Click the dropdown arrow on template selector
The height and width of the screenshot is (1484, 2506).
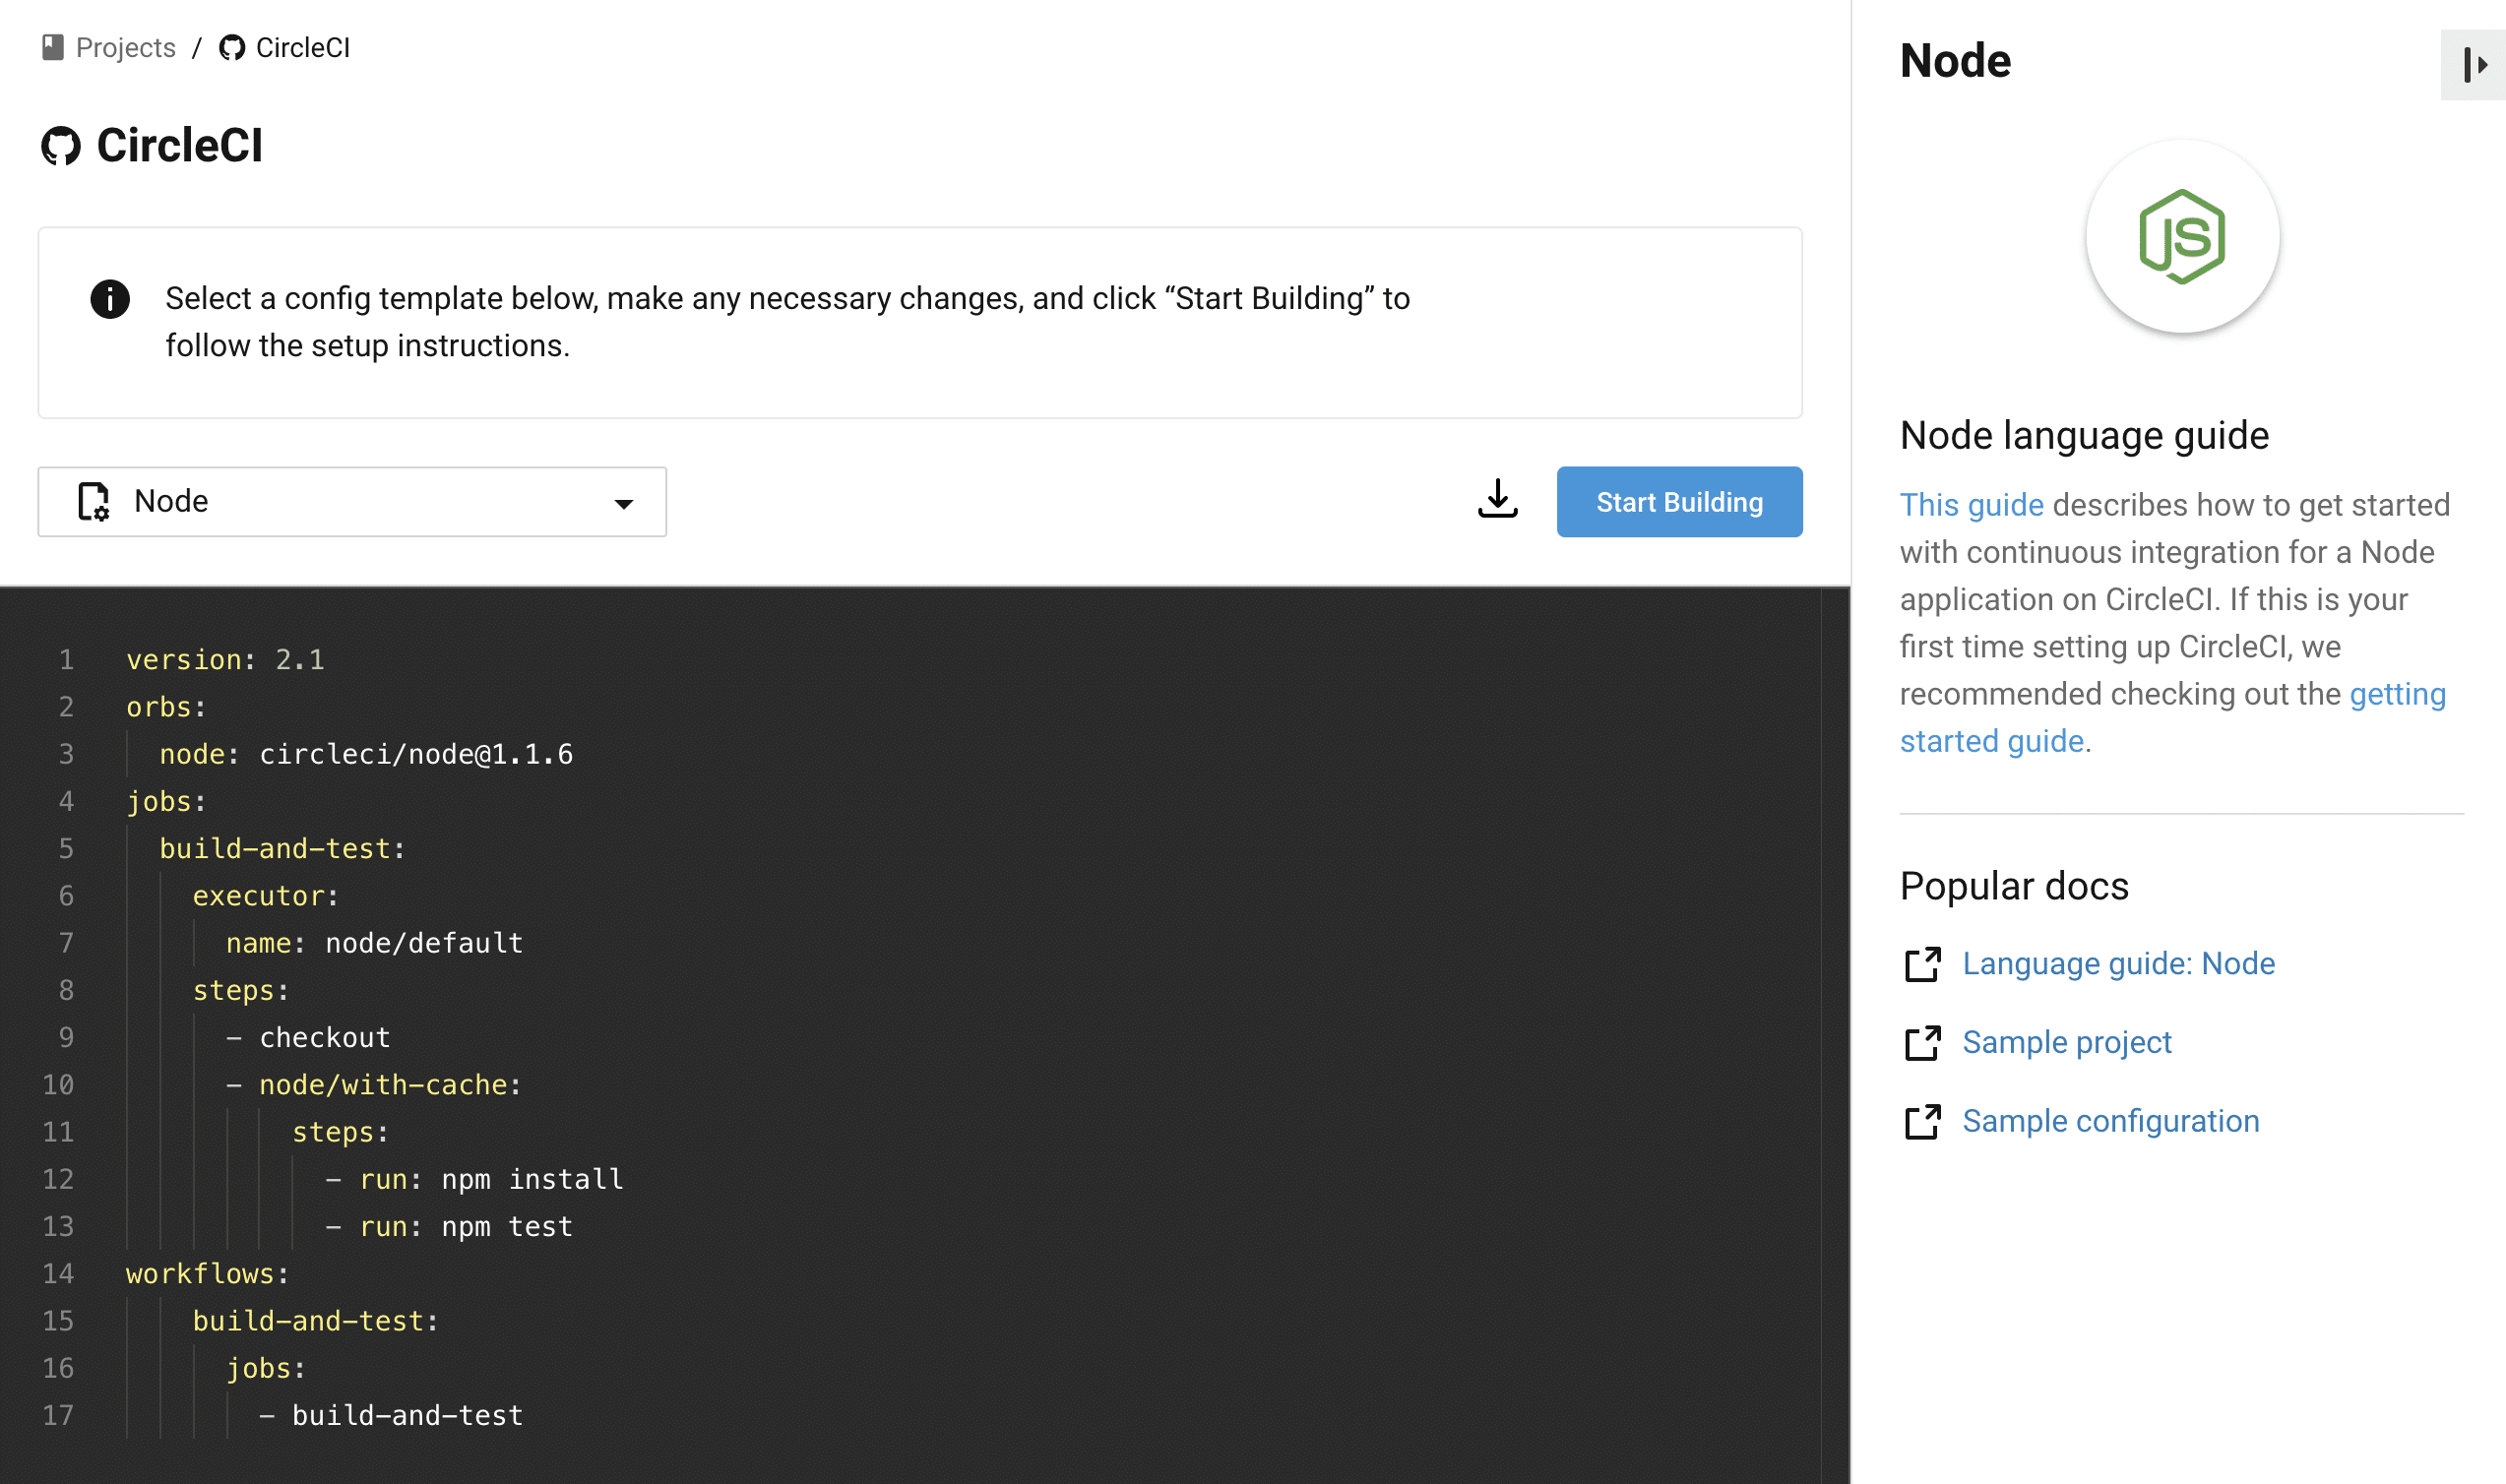coord(624,503)
